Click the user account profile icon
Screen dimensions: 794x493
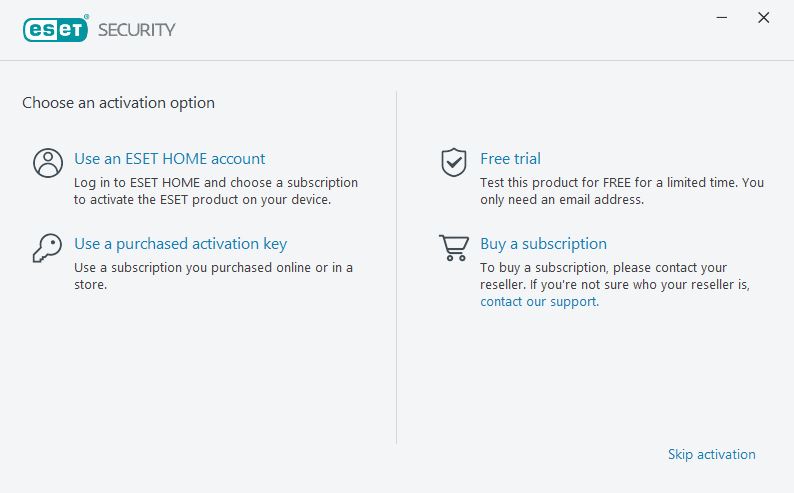[48, 163]
